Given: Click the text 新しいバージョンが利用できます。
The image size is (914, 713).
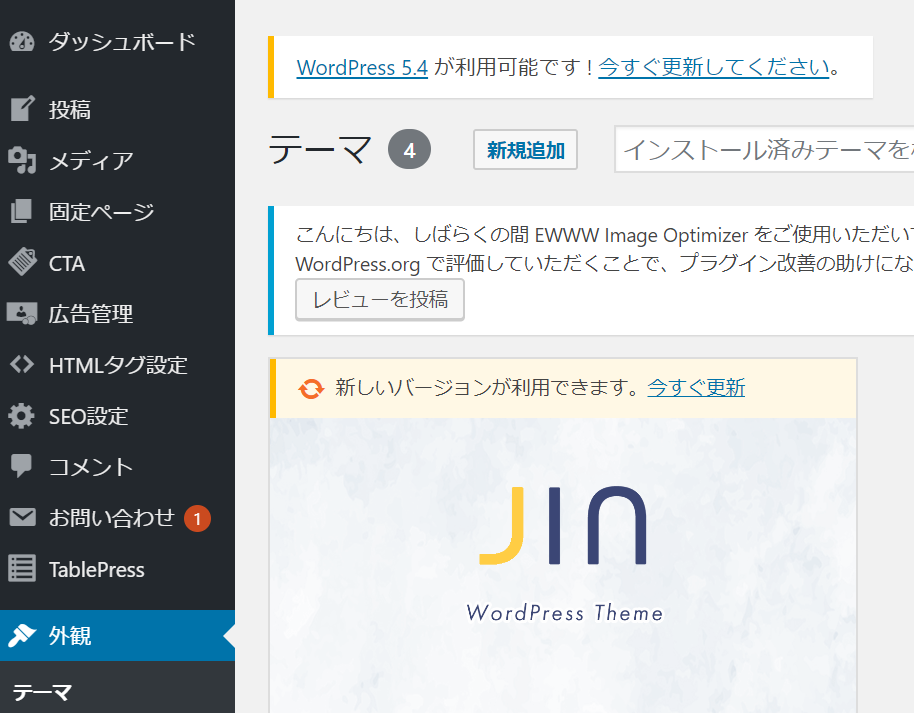Looking at the screenshot, I should (488, 388).
